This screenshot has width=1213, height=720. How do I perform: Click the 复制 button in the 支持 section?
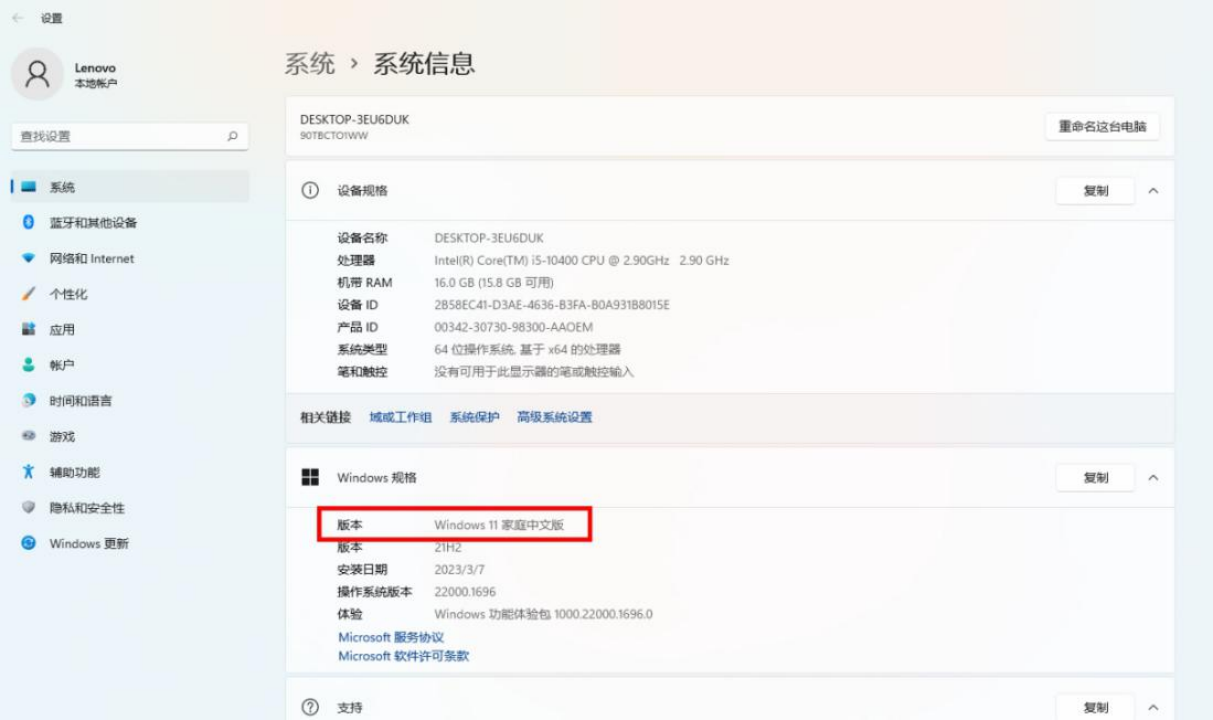coord(1095,707)
